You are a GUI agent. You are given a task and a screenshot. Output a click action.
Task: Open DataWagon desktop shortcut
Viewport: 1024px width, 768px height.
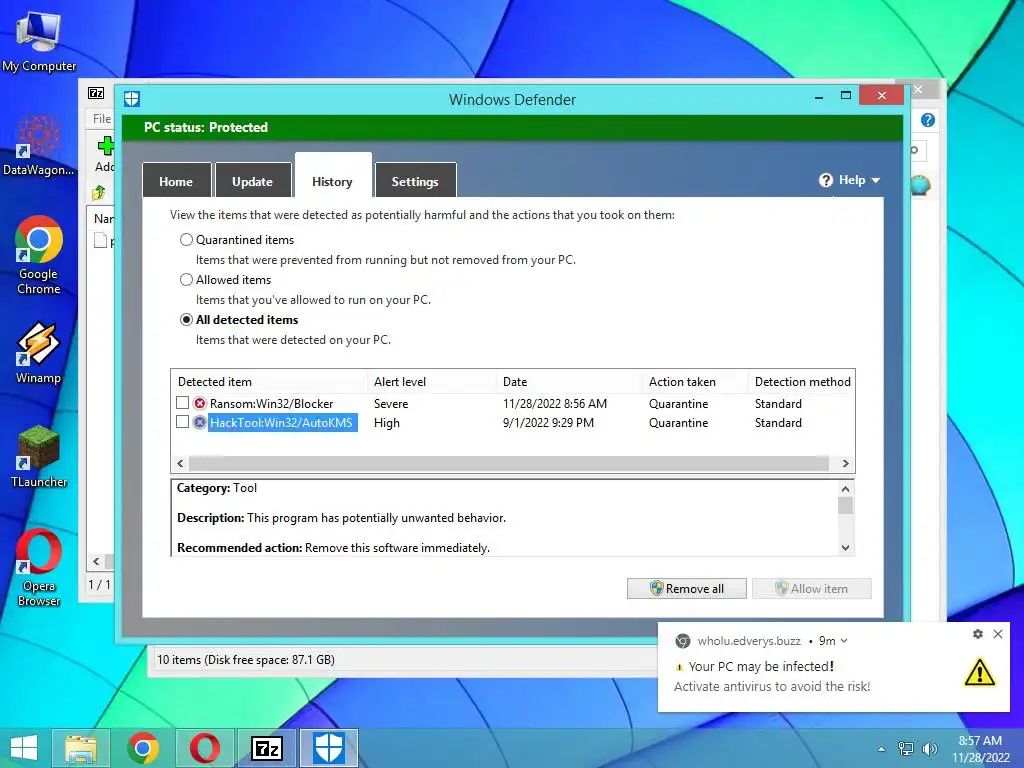click(x=39, y=146)
